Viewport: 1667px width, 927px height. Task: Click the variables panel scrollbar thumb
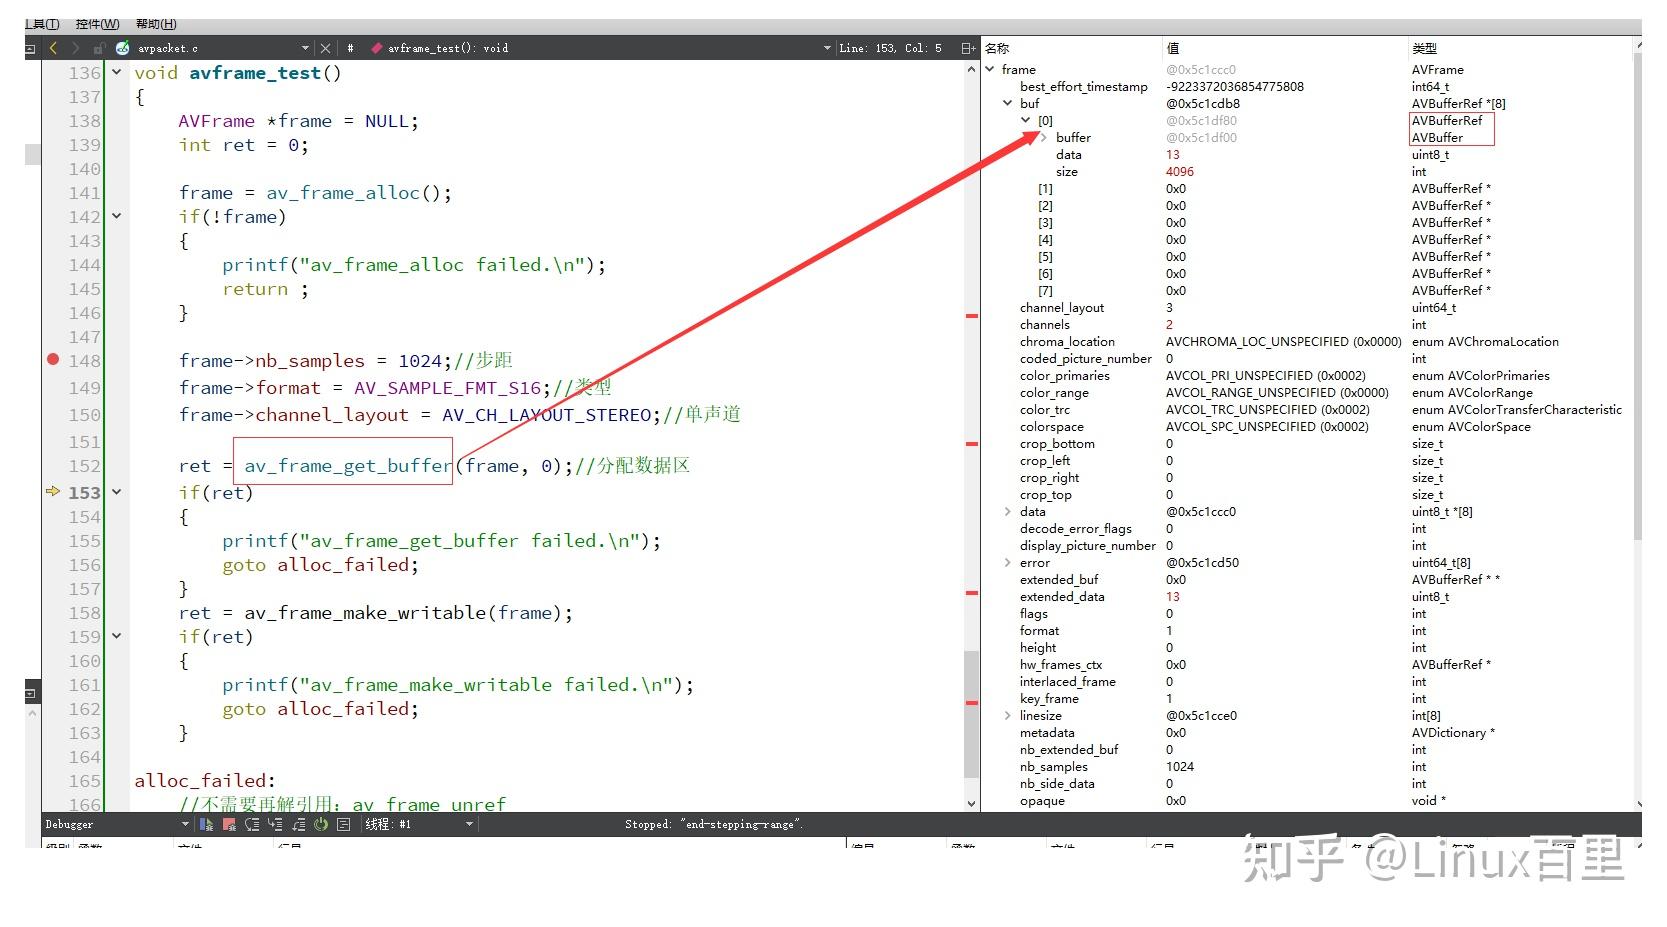[x=1637, y=298]
